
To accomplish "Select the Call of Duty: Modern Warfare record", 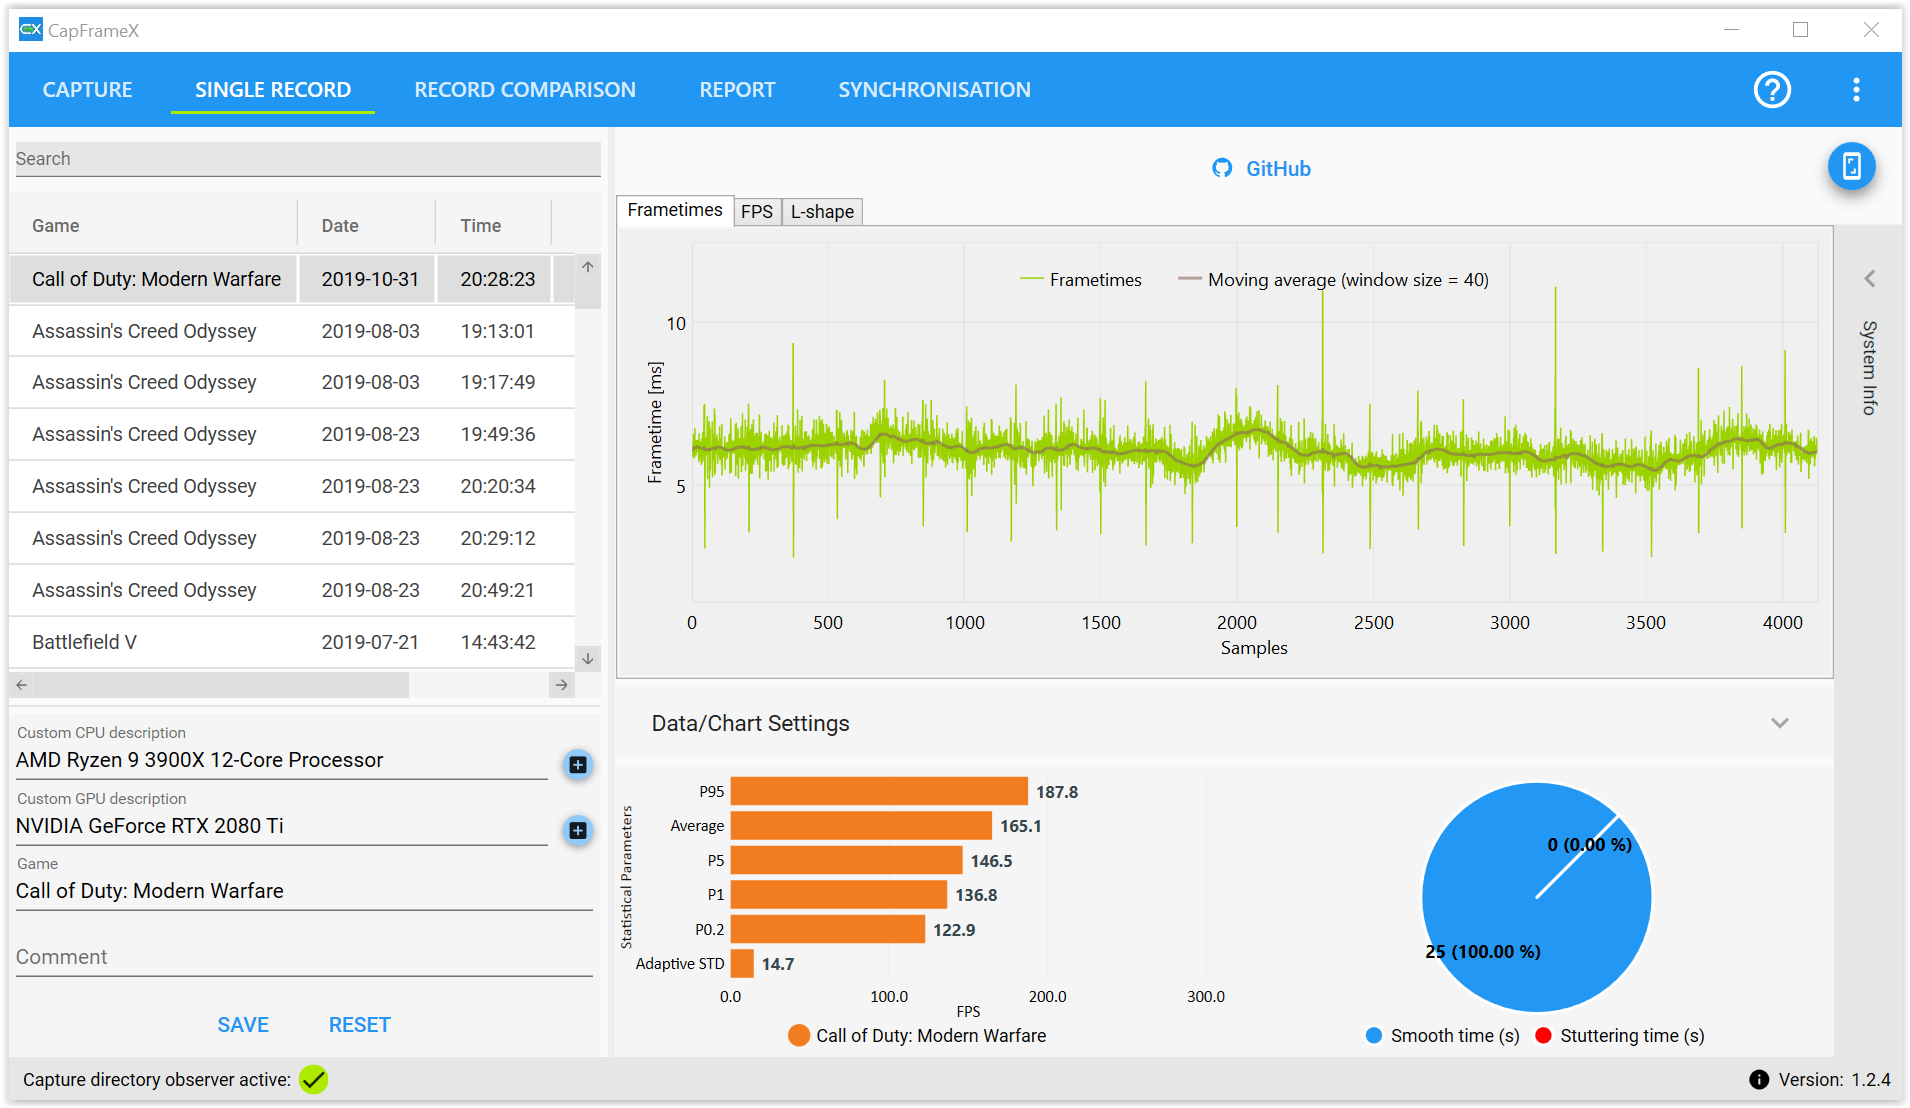I will (292, 279).
